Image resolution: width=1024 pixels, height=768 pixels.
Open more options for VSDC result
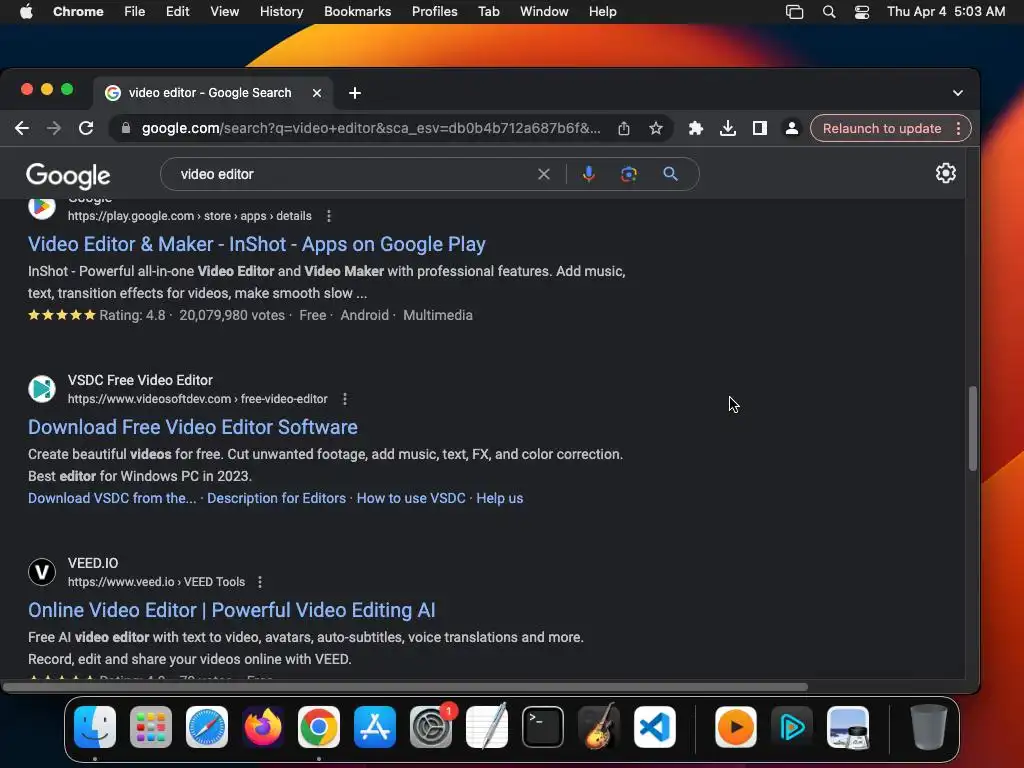(x=345, y=399)
